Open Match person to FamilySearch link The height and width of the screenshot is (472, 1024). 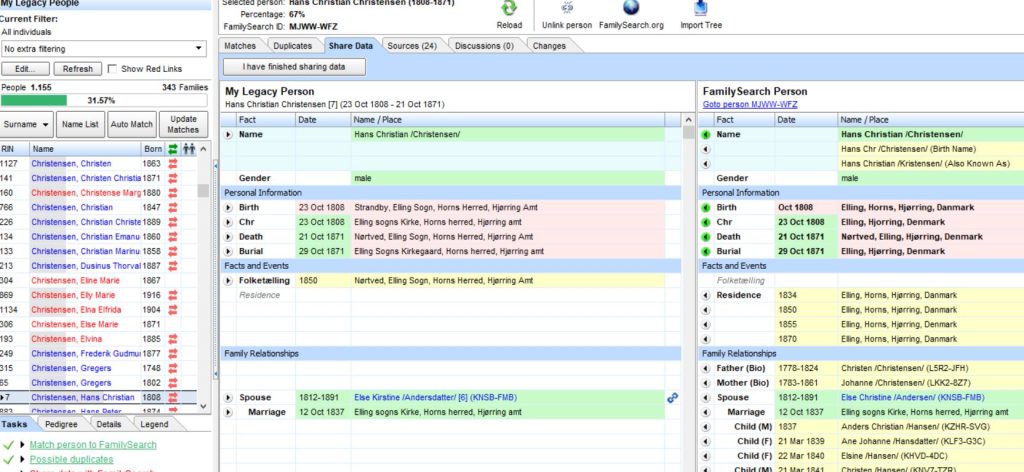pyautogui.click(x=93, y=445)
